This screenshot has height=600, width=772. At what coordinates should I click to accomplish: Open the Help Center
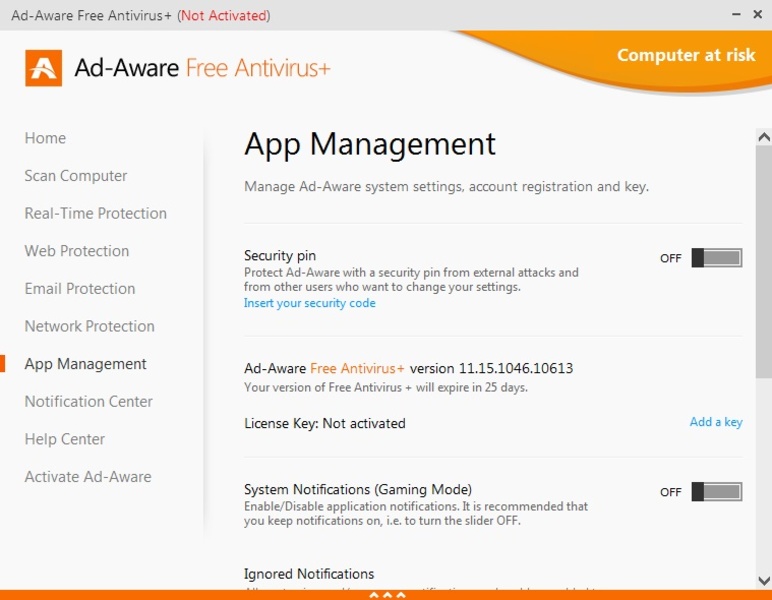[64, 439]
